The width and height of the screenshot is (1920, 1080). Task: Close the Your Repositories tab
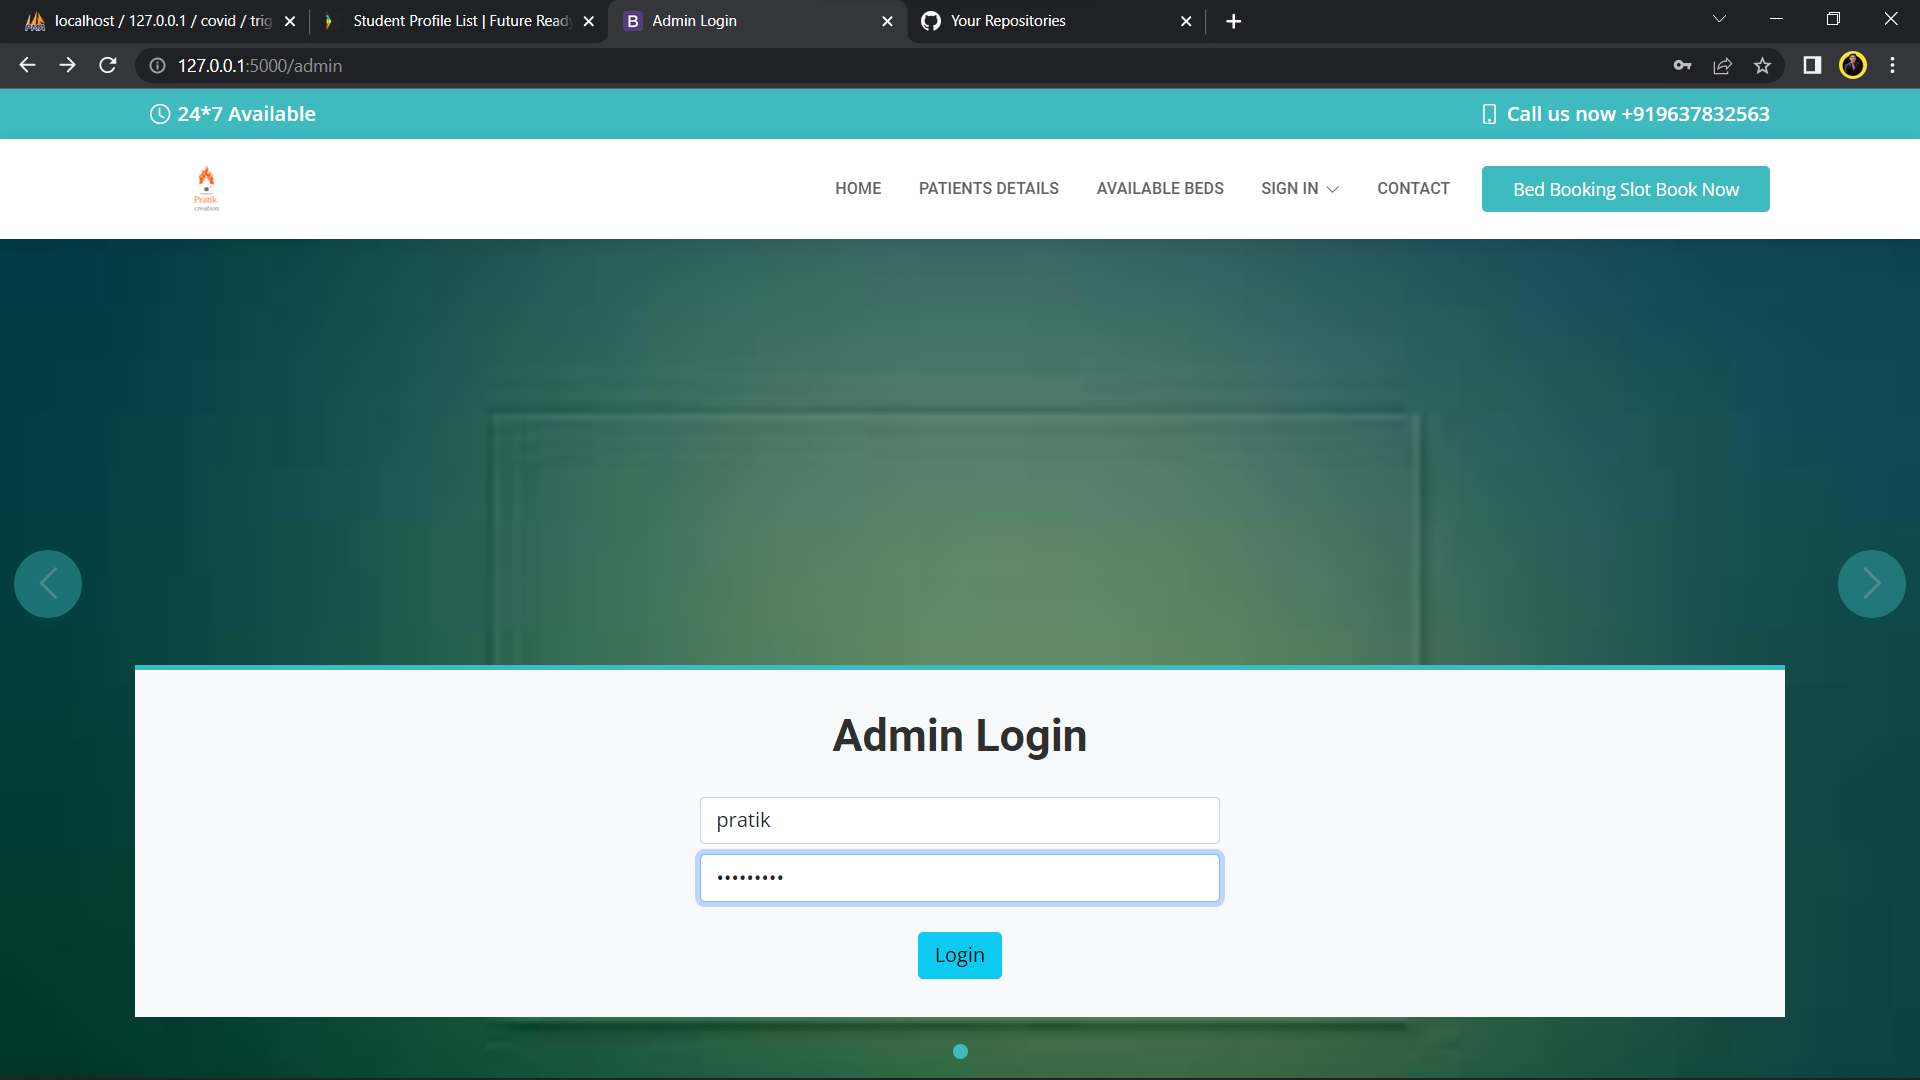pyautogui.click(x=1186, y=21)
